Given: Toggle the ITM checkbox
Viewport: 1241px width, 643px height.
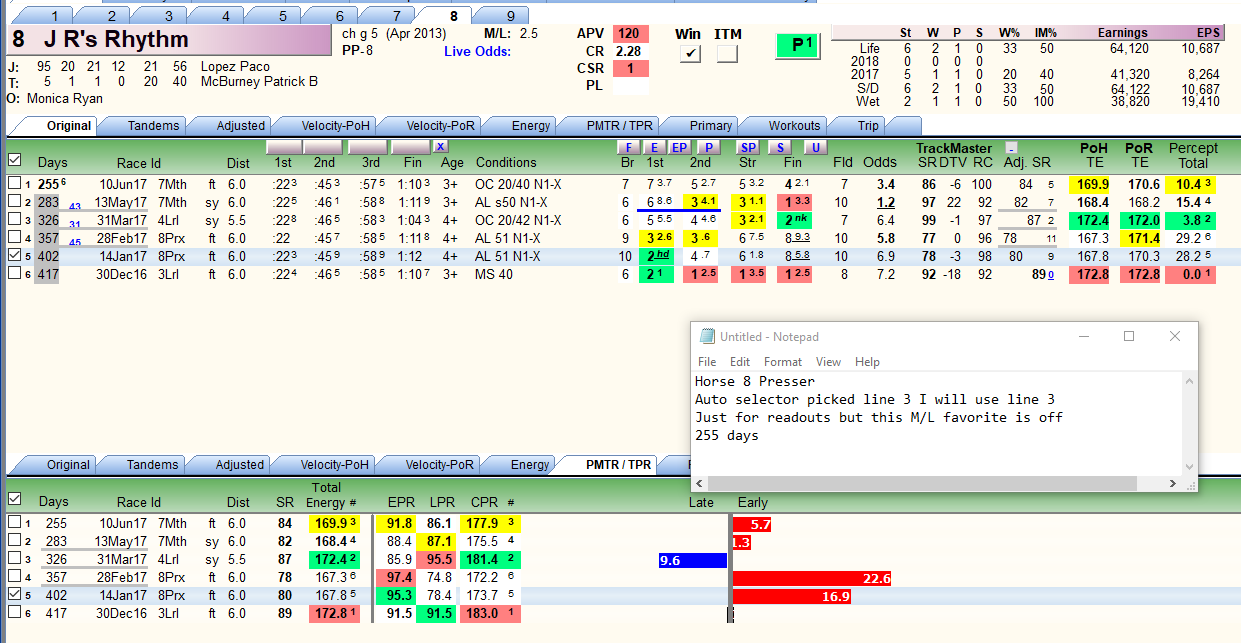Looking at the screenshot, I should pos(727,54).
